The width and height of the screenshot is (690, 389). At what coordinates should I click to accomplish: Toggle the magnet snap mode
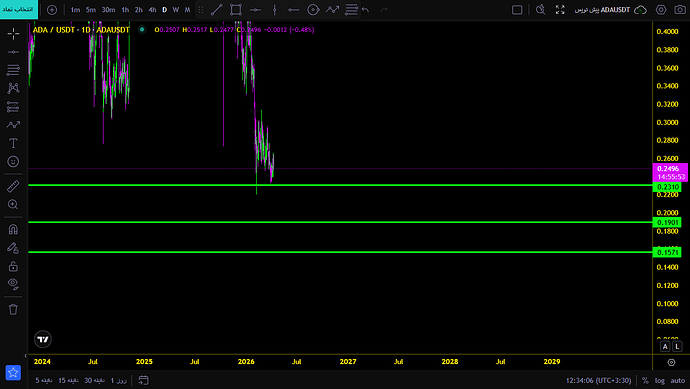point(13,229)
